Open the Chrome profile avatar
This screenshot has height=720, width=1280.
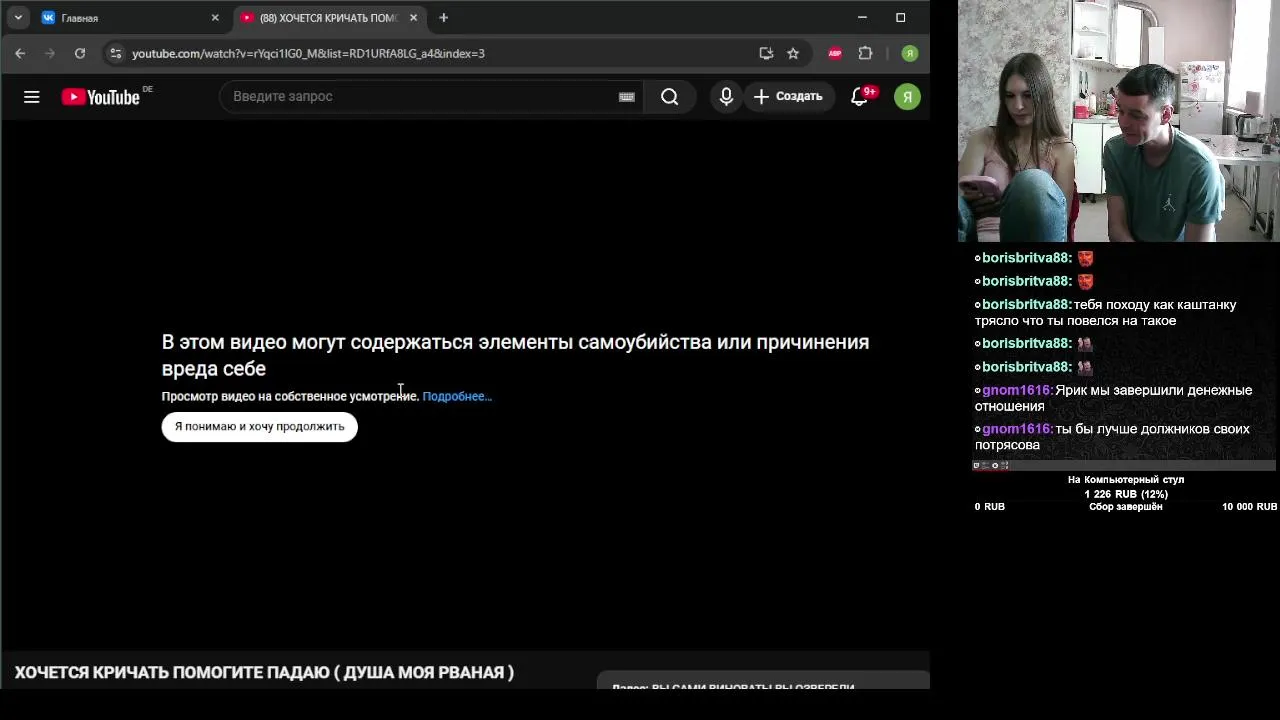coord(909,53)
